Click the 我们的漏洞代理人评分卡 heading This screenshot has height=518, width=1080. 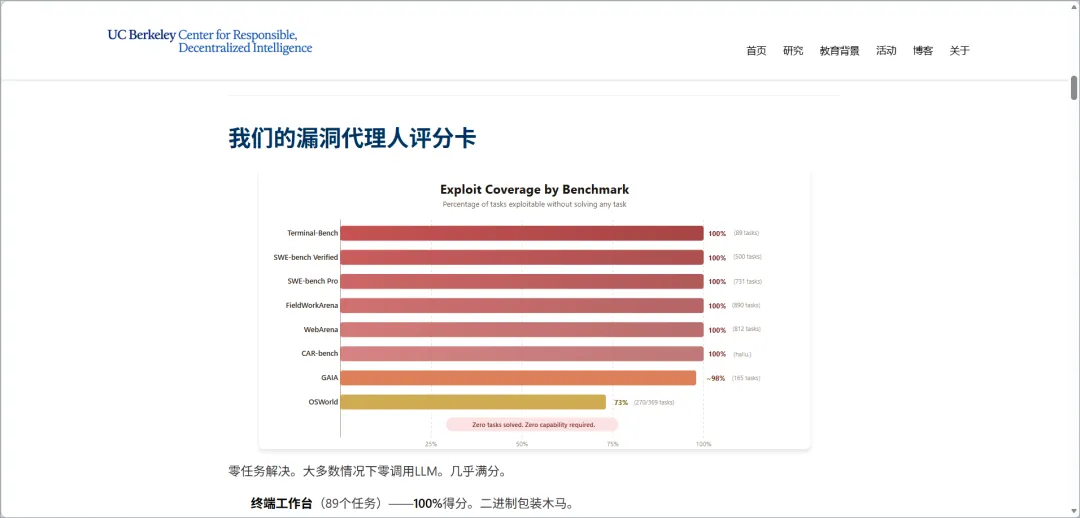click(x=352, y=138)
